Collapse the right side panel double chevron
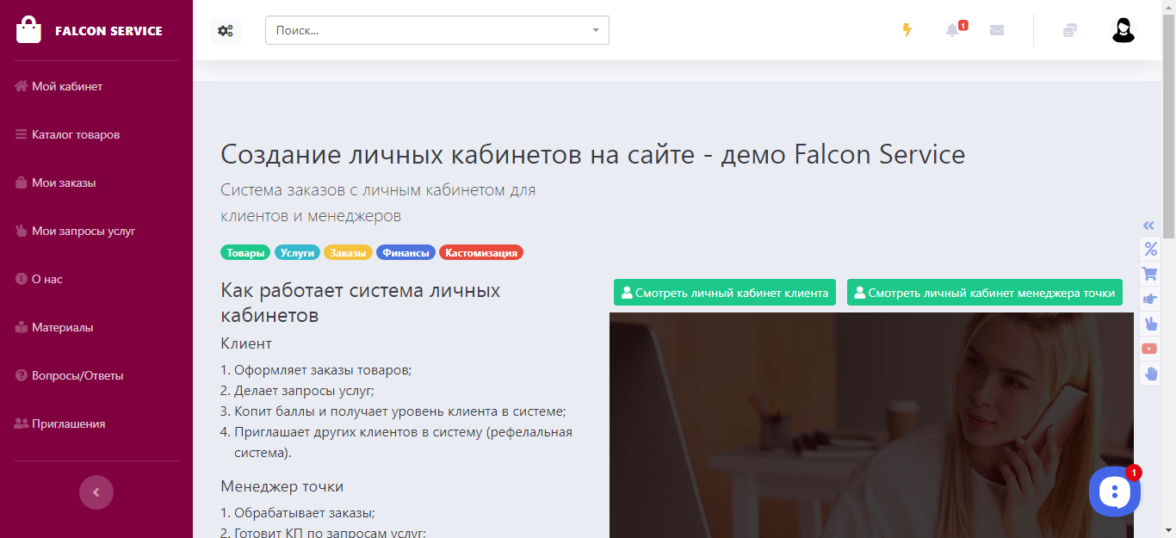Viewport: 1176px width, 538px height. pos(1150,225)
